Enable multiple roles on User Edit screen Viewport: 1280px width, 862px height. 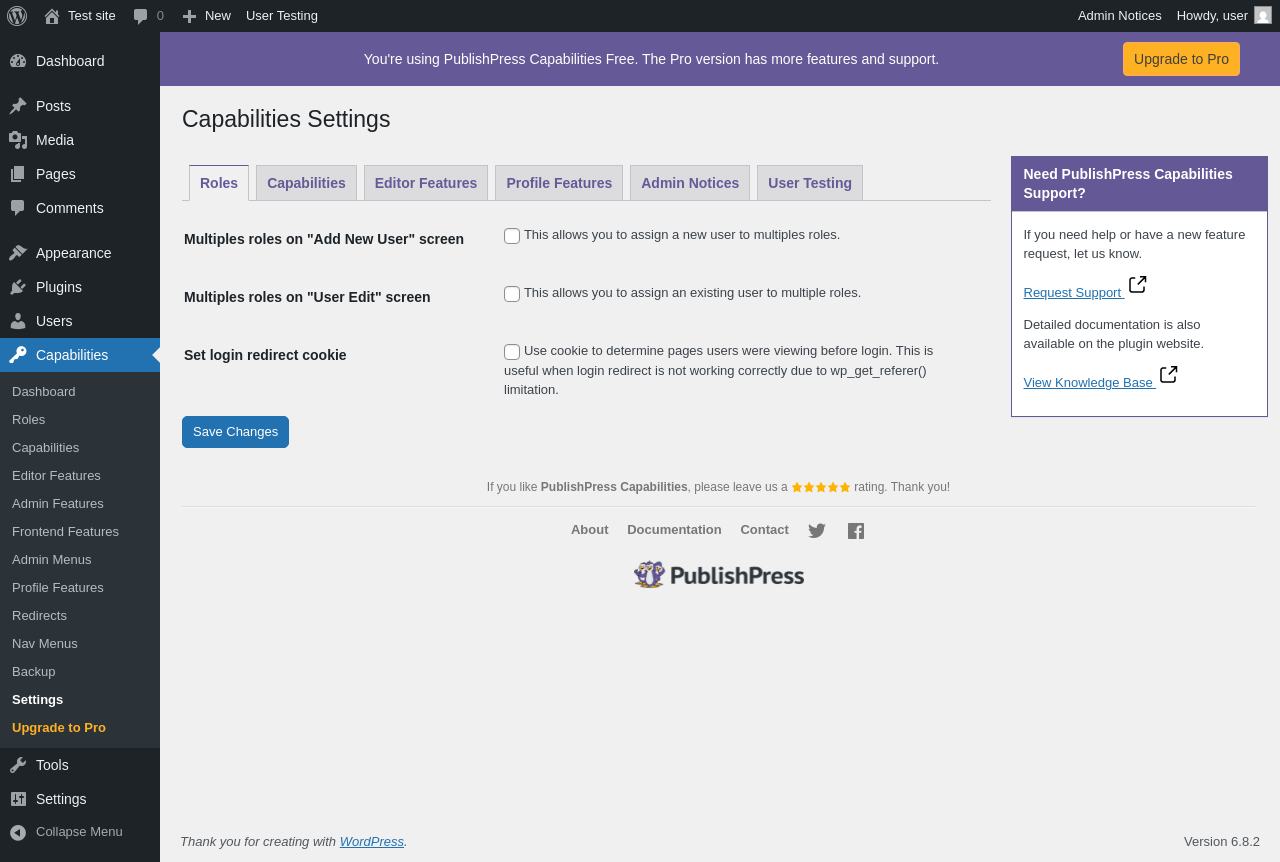[x=512, y=294]
